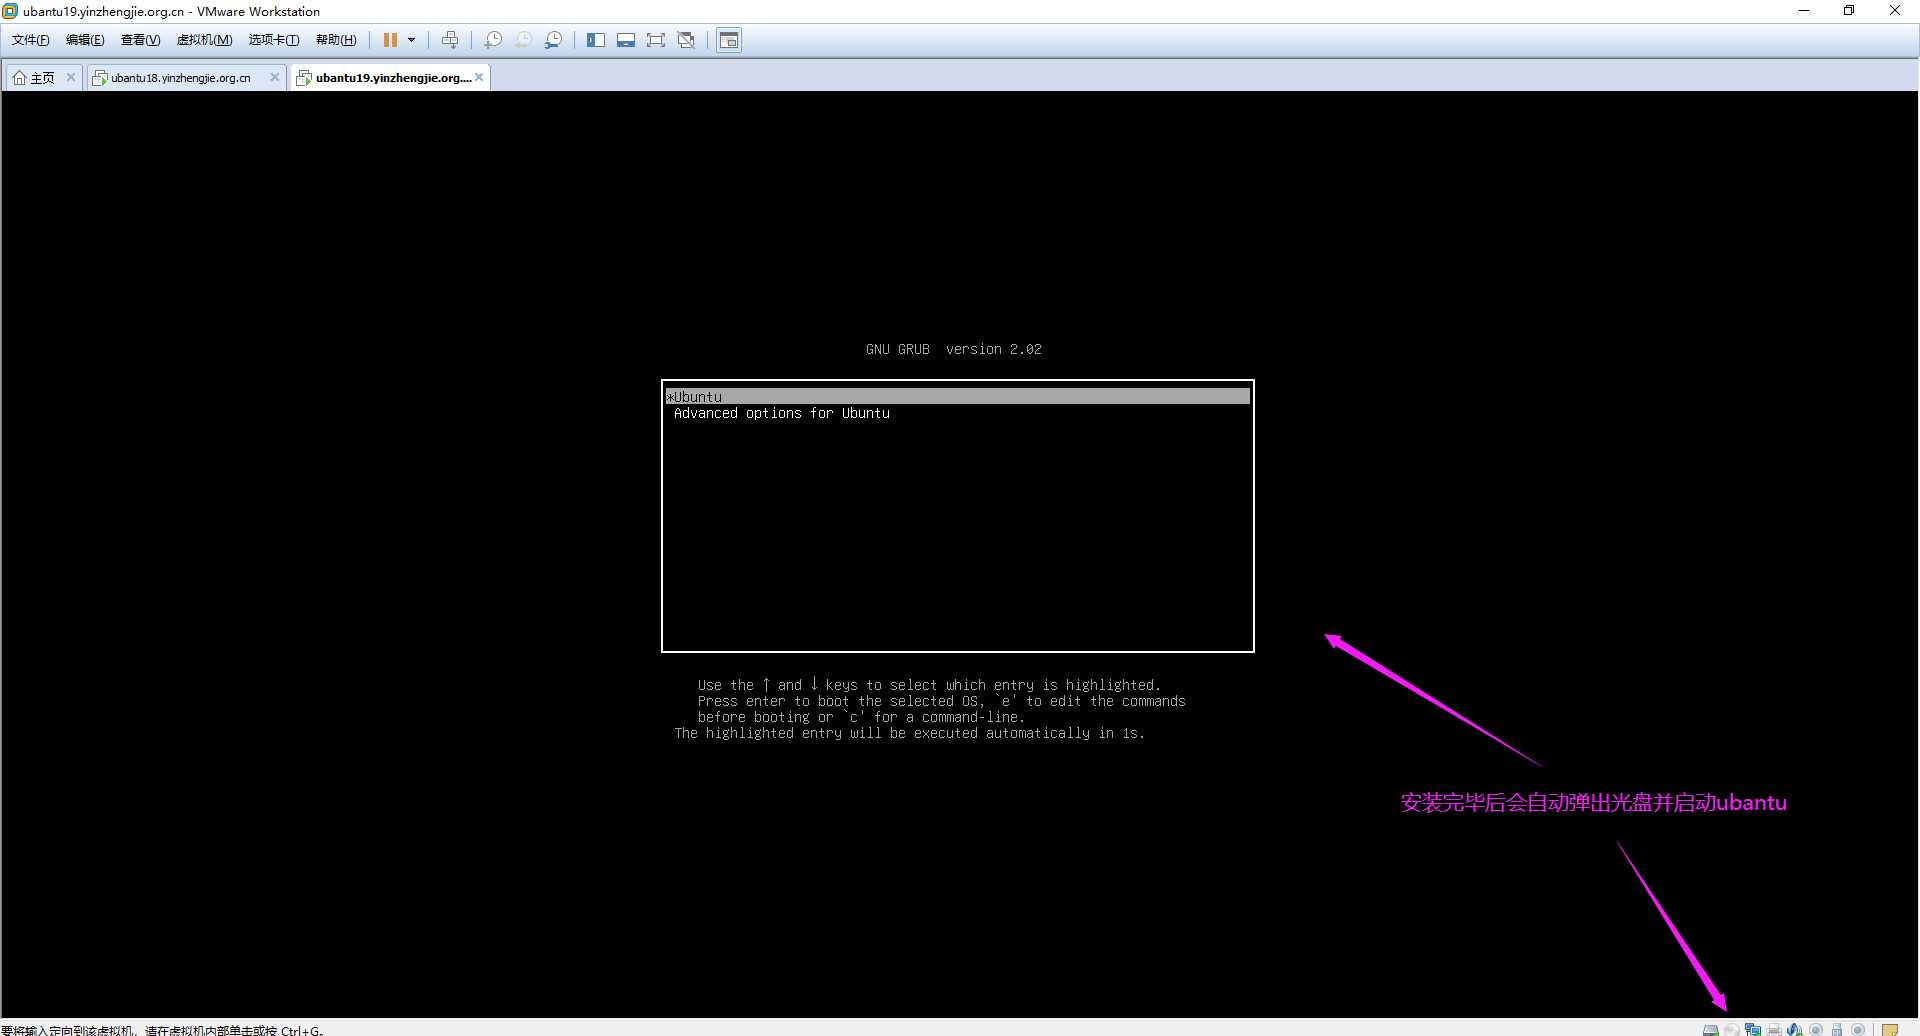The height and width of the screenshot is (1036, 1920).
Task: Select the highlighted *Ubuntu GRUB entry
Action: click(x=958, y=397)
